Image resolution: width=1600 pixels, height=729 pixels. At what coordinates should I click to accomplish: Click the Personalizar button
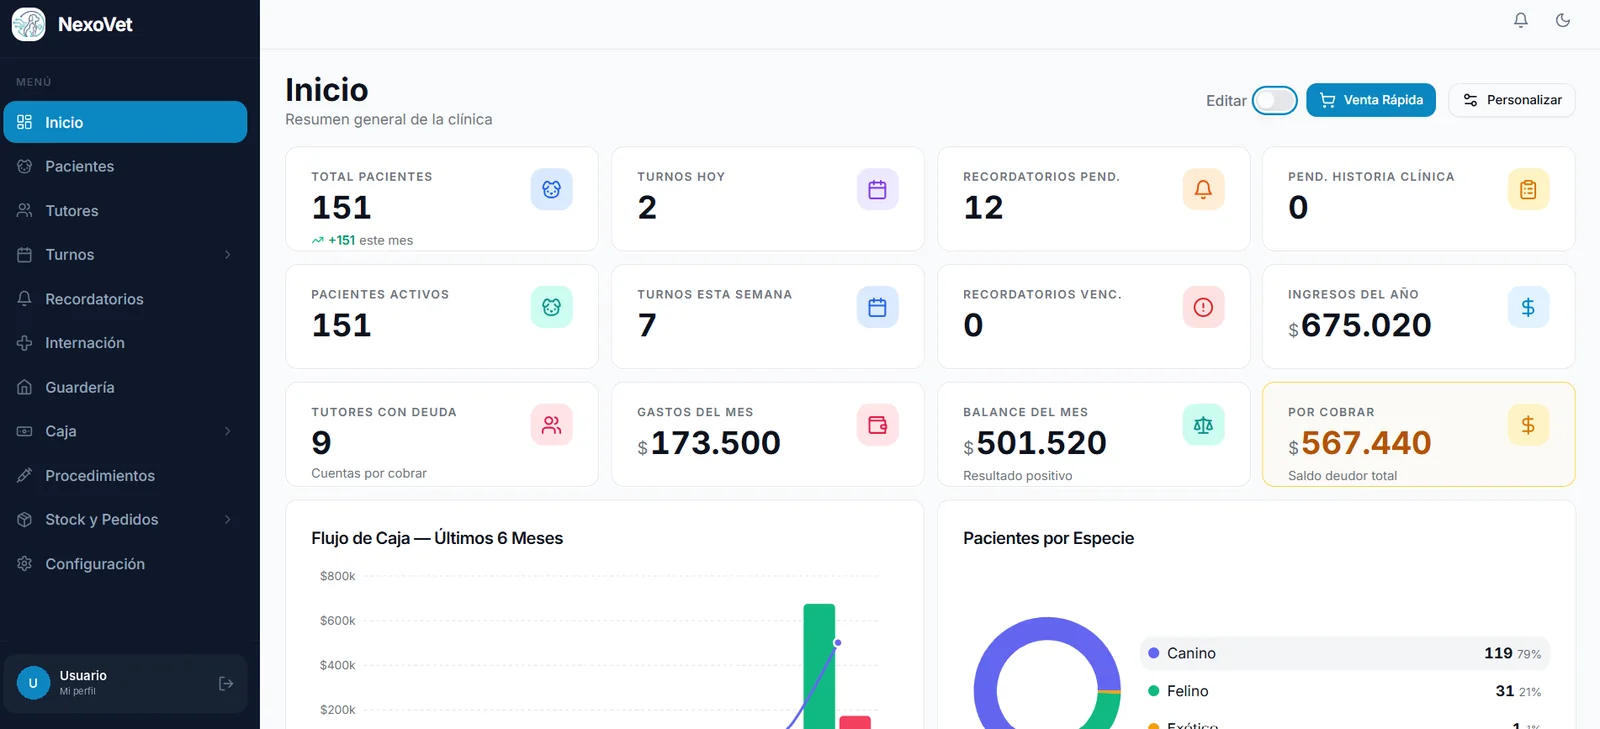(x=1512, y=100)
